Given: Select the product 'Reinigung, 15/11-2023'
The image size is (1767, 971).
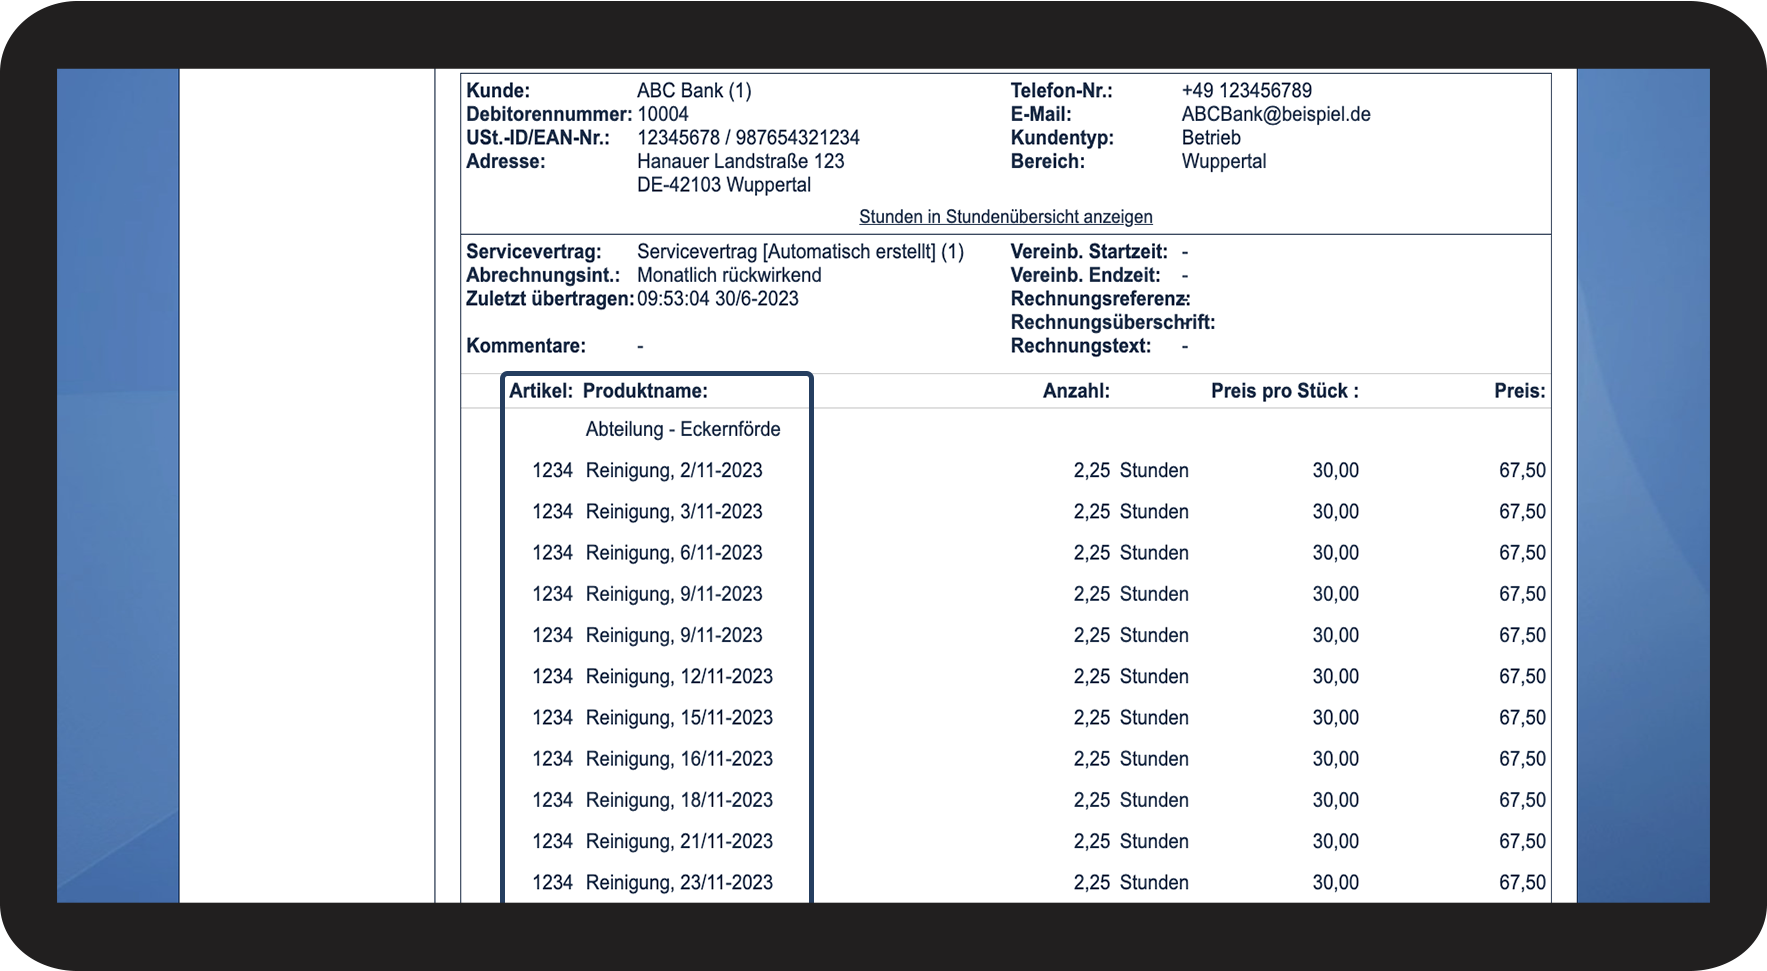Looking at the screenshot, I should pos(679,718).
